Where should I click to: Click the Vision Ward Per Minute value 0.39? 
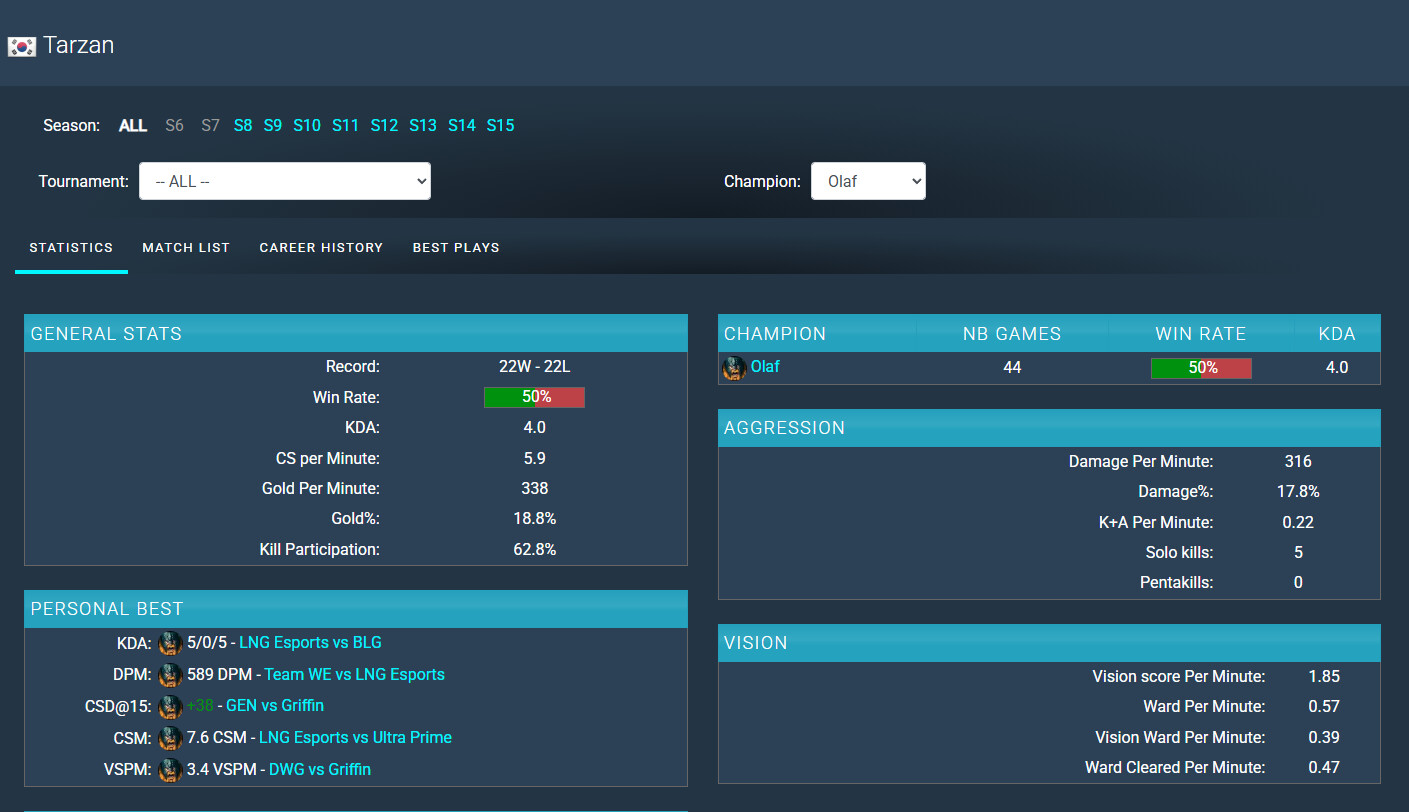[x=1324, y=737]
